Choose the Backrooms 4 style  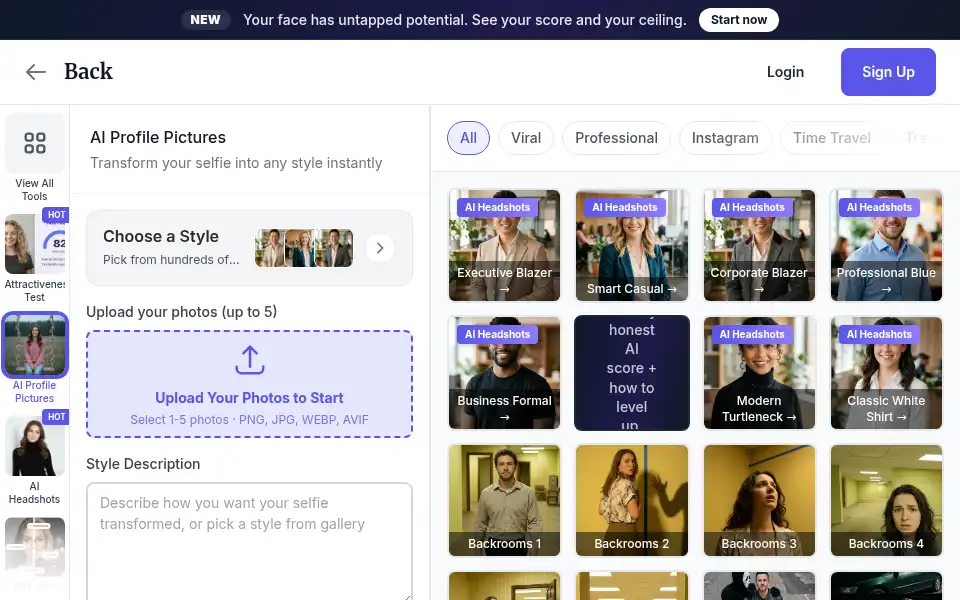886,501
